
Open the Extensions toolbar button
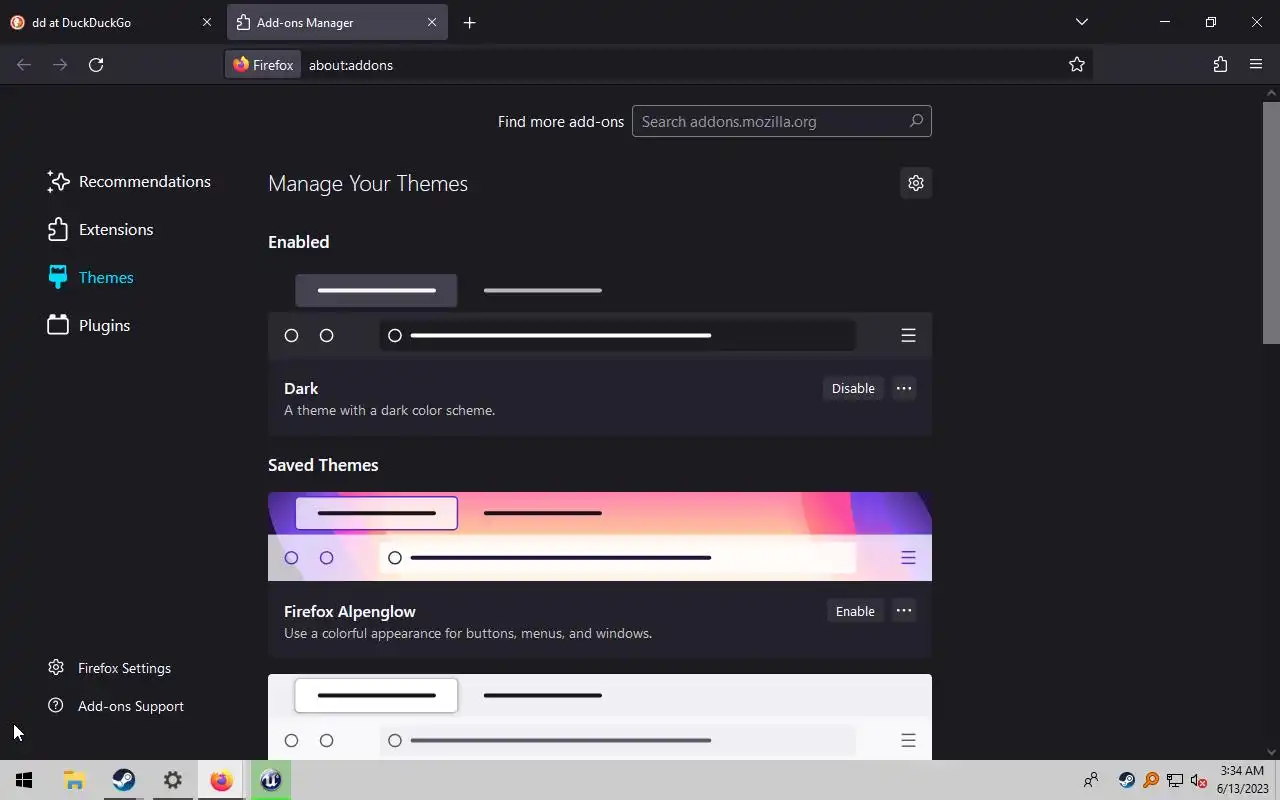pyautogui.click(x=1220, y=65)
